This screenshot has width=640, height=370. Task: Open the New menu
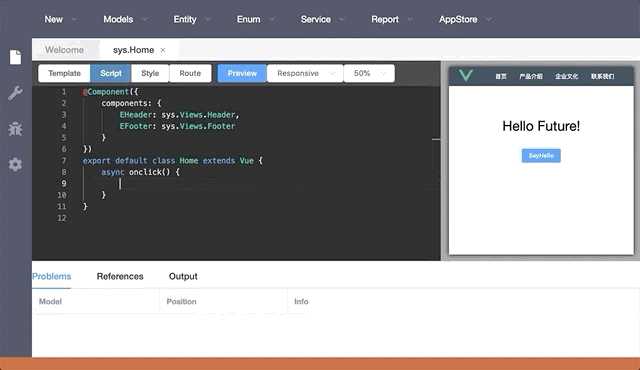coord(53,20)
